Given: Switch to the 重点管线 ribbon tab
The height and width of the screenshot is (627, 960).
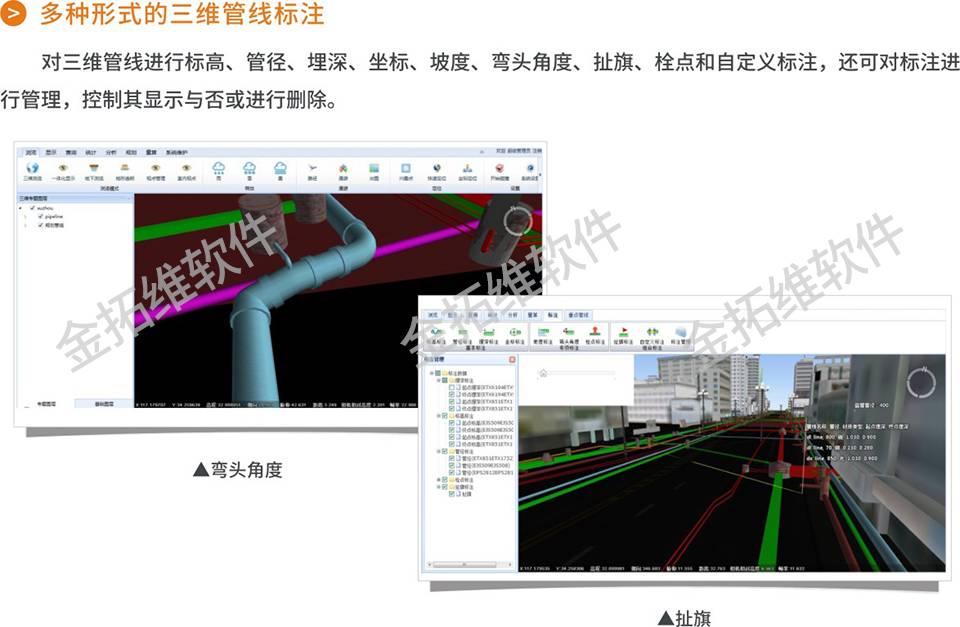Looking at the screenshot, I should point(579,314).
